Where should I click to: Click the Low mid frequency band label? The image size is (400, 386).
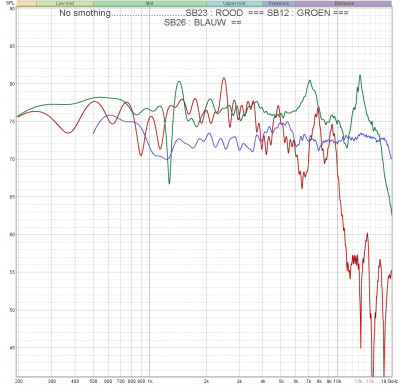tap(65, 4)
